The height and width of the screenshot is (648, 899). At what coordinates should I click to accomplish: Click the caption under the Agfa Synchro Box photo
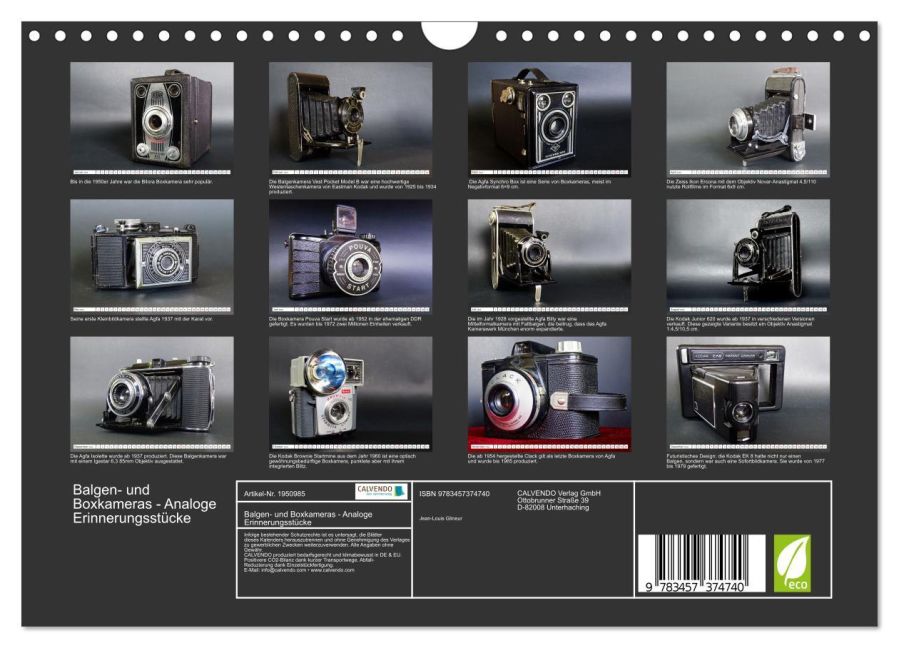click(539, 184)
